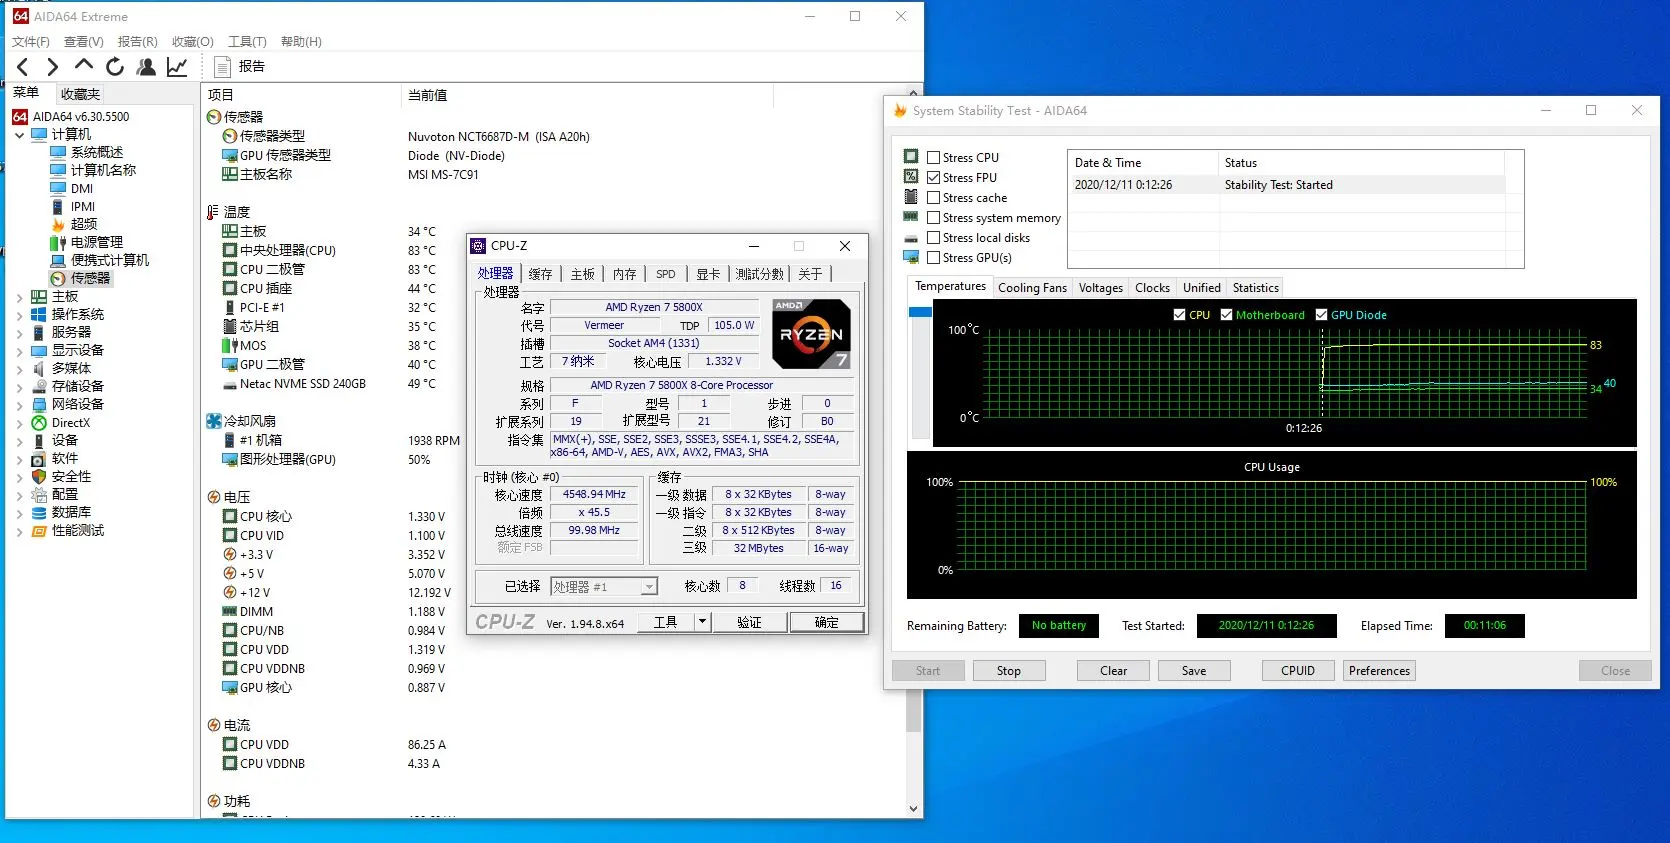Open the 工具 dropdown arrow in CPU-Z
Screen dimensions: 1670x843
[x=702, y=622]
